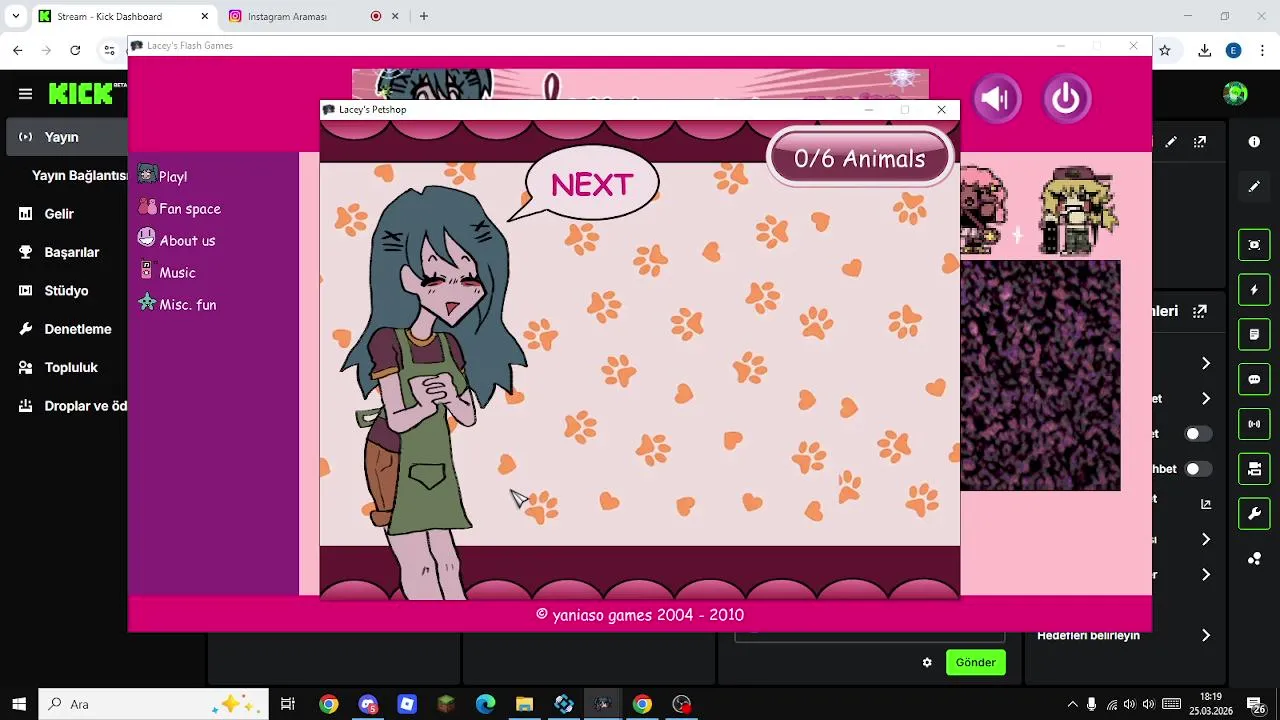This screenshot has width=1280, height=720.
Task: Click the Windows Start button
Action: [19, 704]
